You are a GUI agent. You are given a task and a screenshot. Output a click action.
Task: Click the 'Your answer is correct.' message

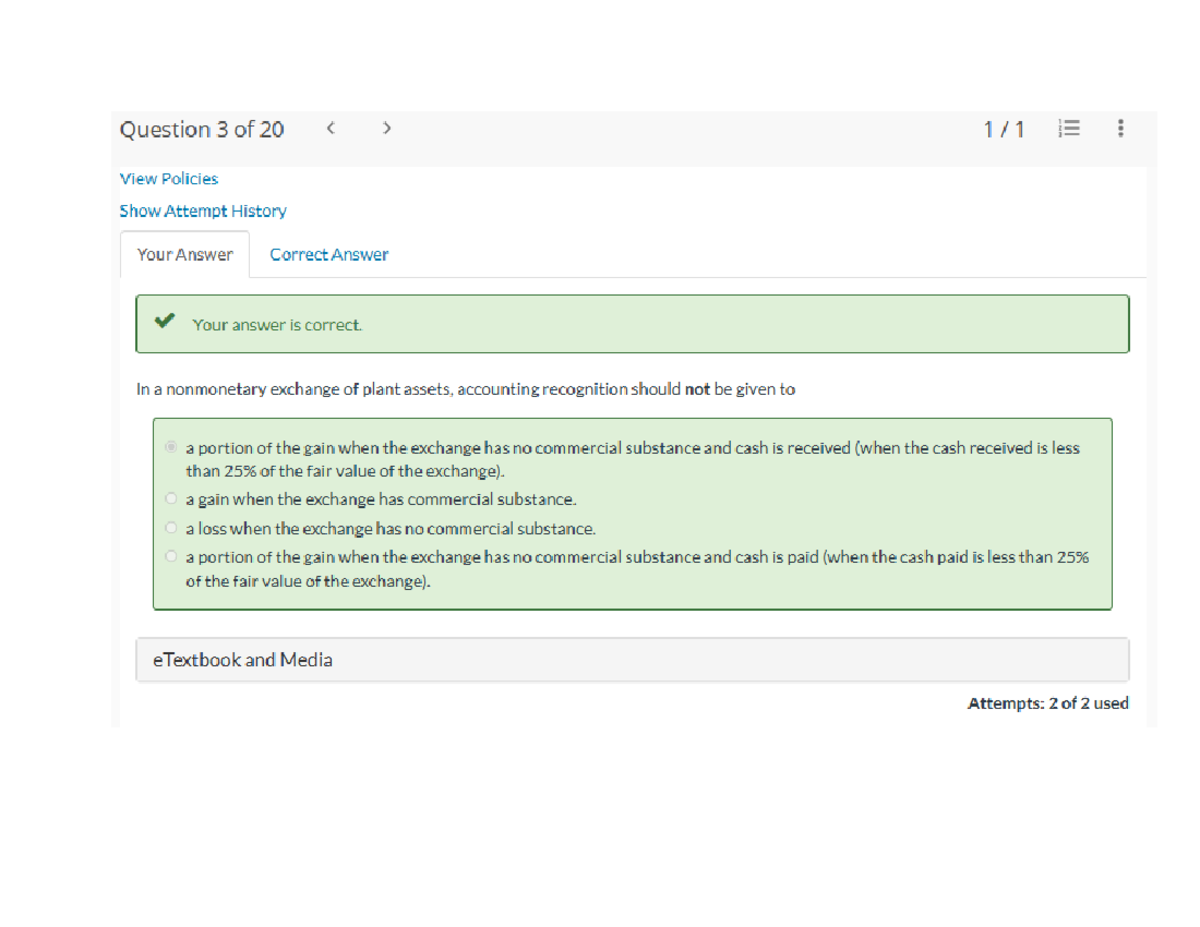point(277,325)
